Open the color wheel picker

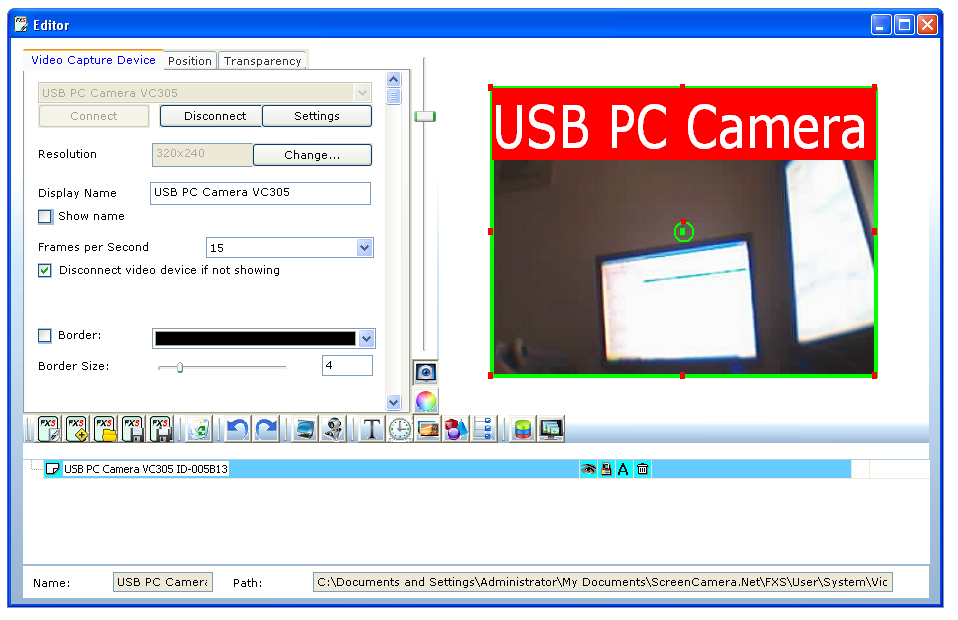click(425, 401)
